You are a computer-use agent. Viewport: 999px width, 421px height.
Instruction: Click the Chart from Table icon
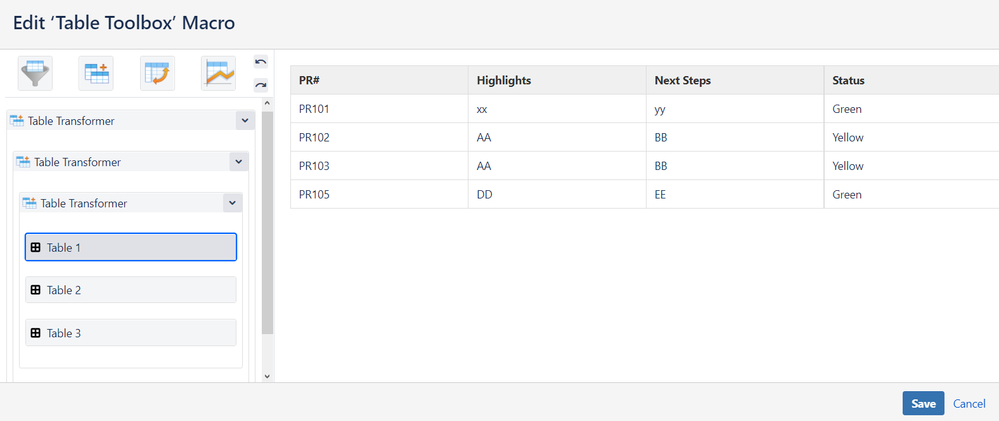pyautogui.click(x=219, y=73)
